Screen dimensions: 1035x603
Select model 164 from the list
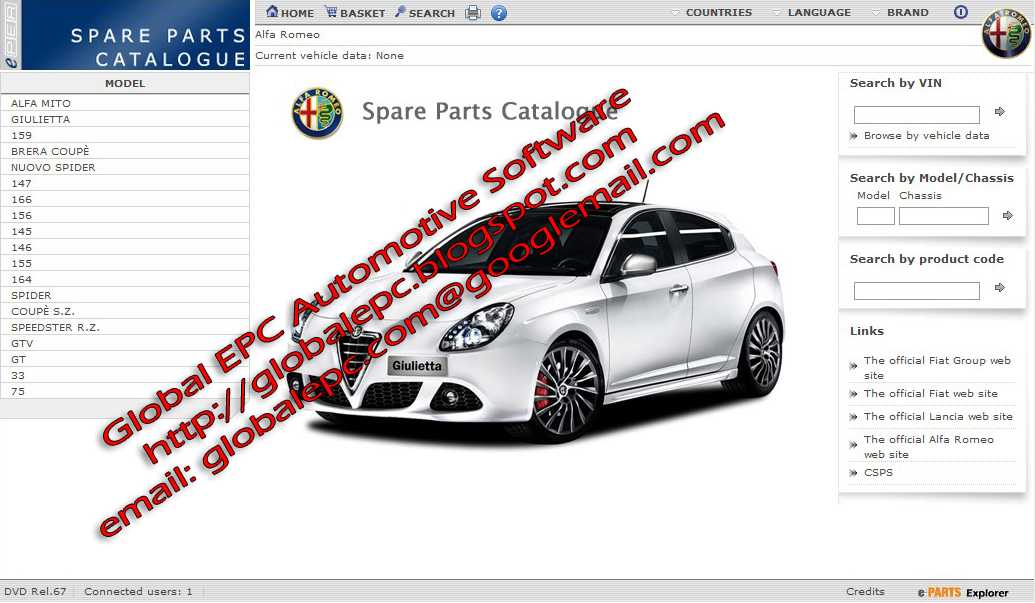125,279
